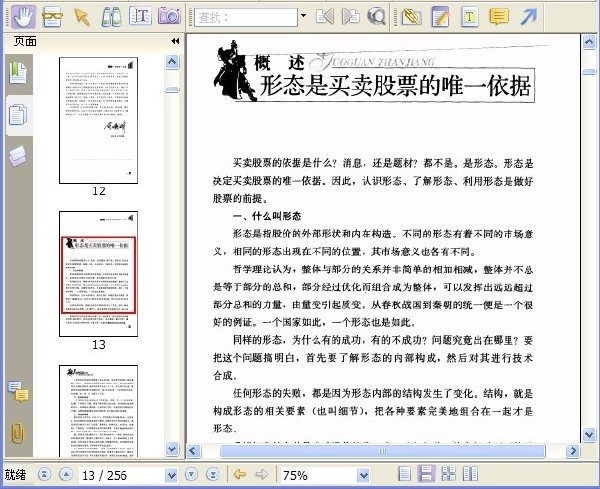Image resolution: width=600 pixels, height=489 pixels.
Task: Open the layers sidebar panel
Action: (18, 155)
